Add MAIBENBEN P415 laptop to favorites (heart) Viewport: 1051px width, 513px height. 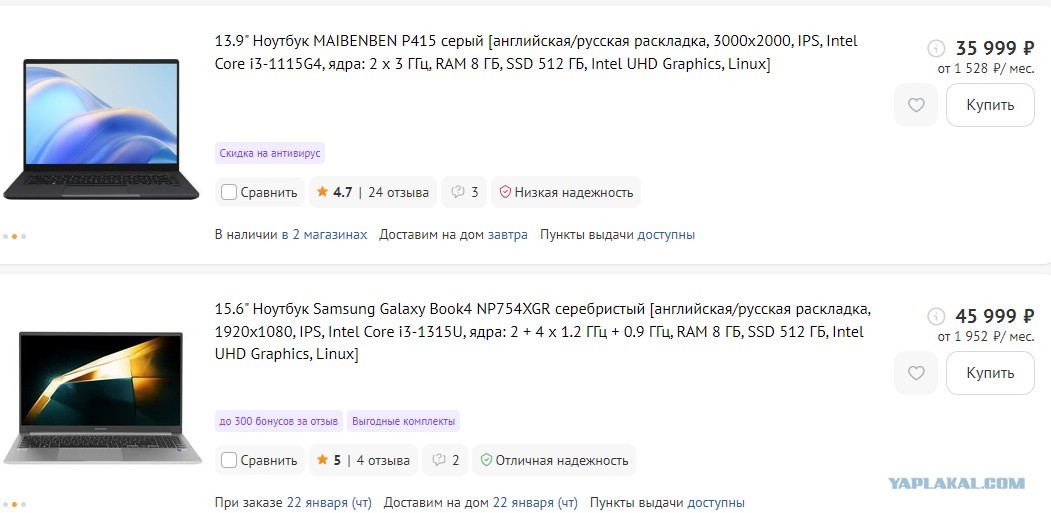click(916, 105)
